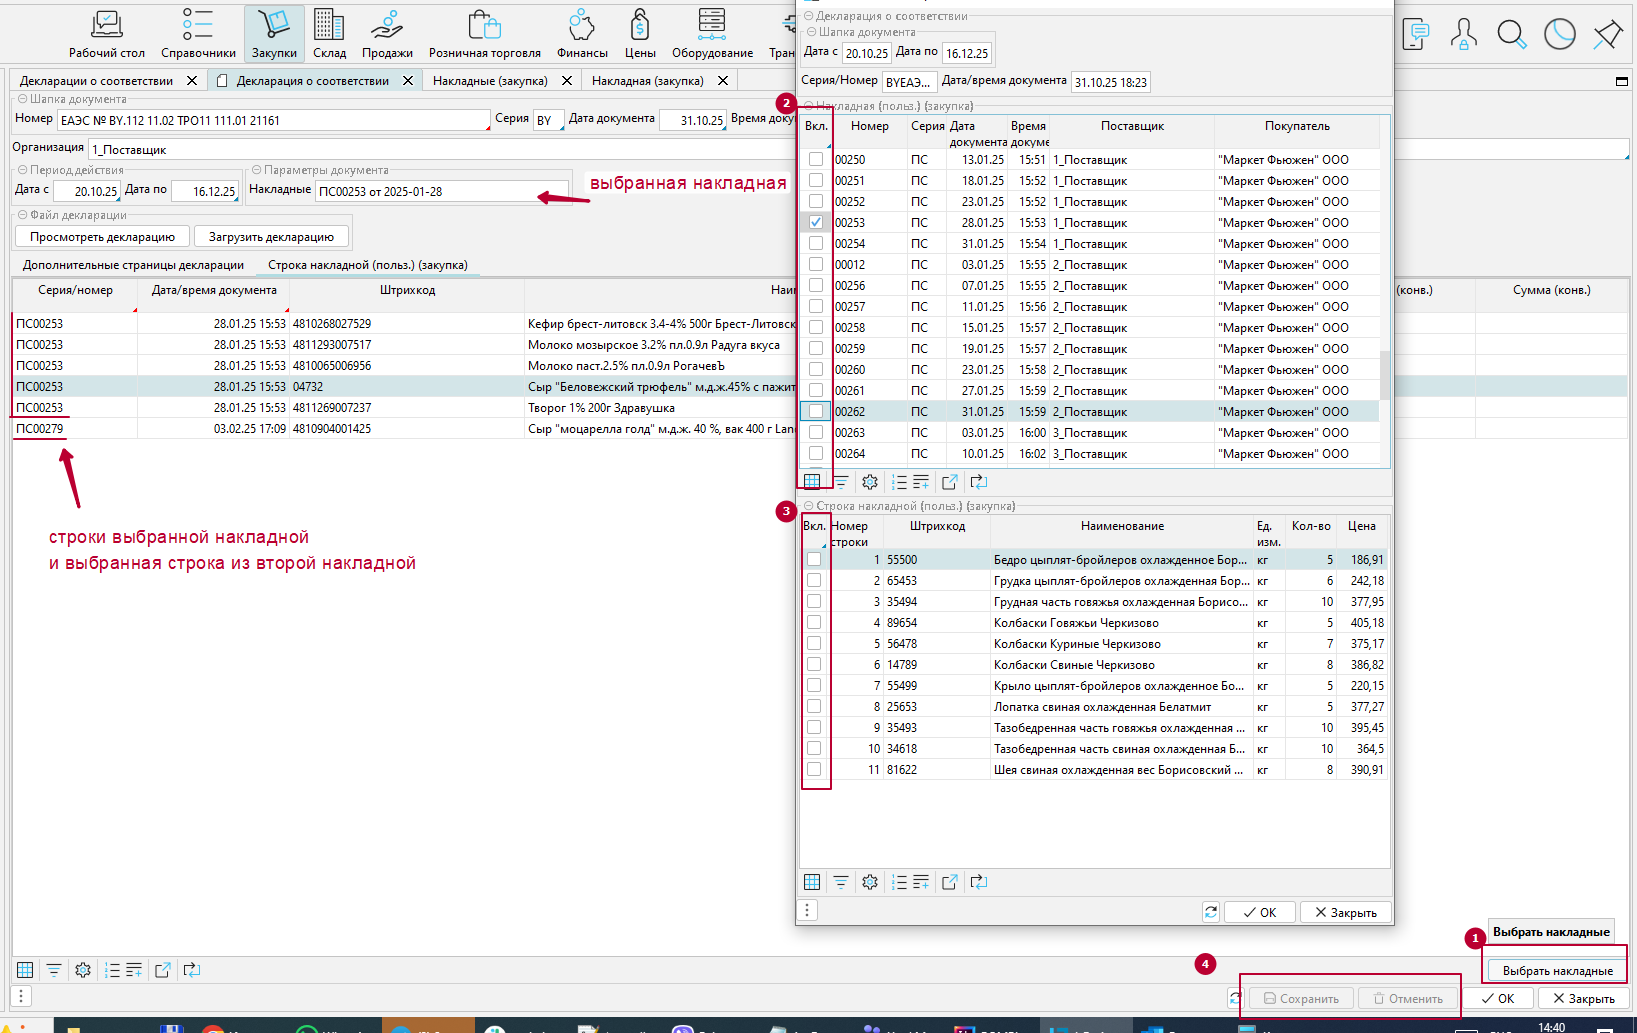Open Дополнительные страницы декларации tab
This screenshot has height=1033, width=1637.
coord(133,265)
